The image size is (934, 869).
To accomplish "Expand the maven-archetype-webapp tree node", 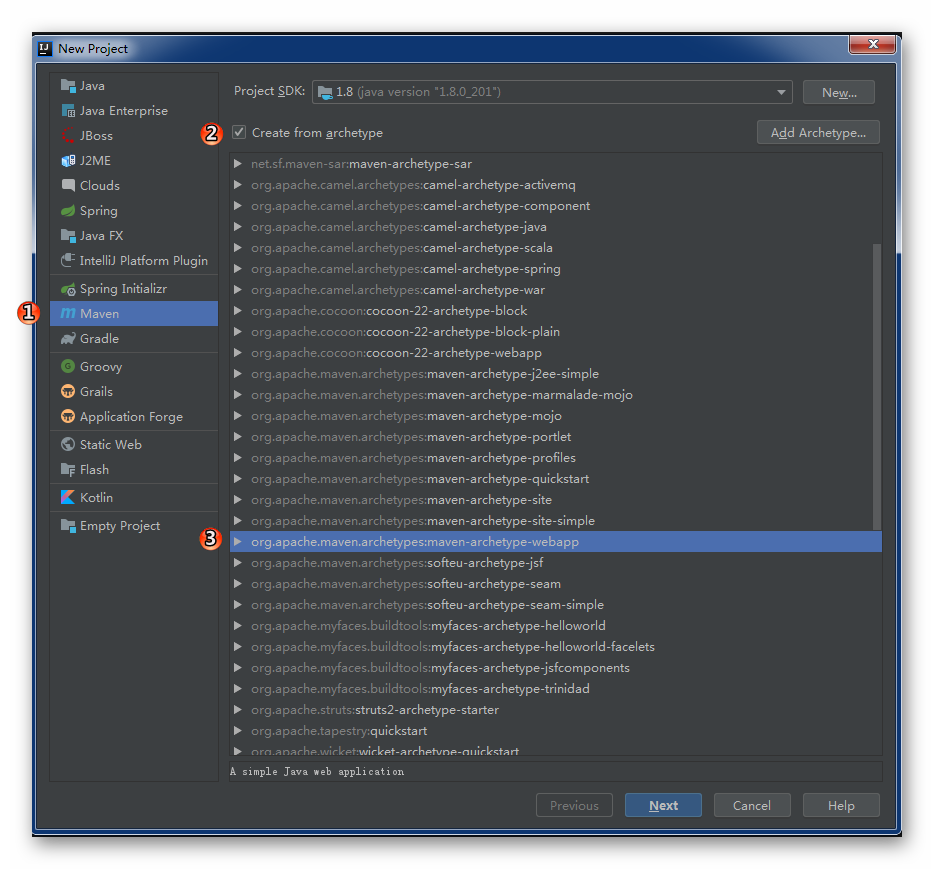I will coord(237,541).
